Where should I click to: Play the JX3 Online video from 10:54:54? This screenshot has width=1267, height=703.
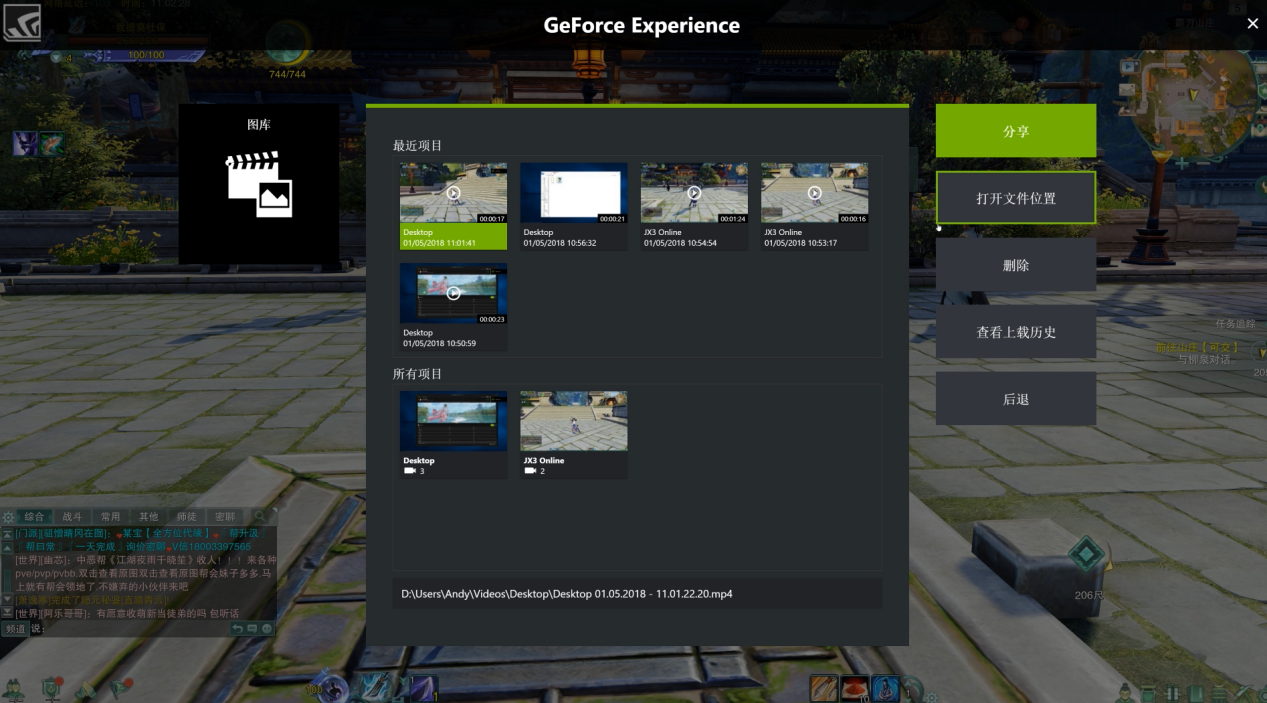694,193
